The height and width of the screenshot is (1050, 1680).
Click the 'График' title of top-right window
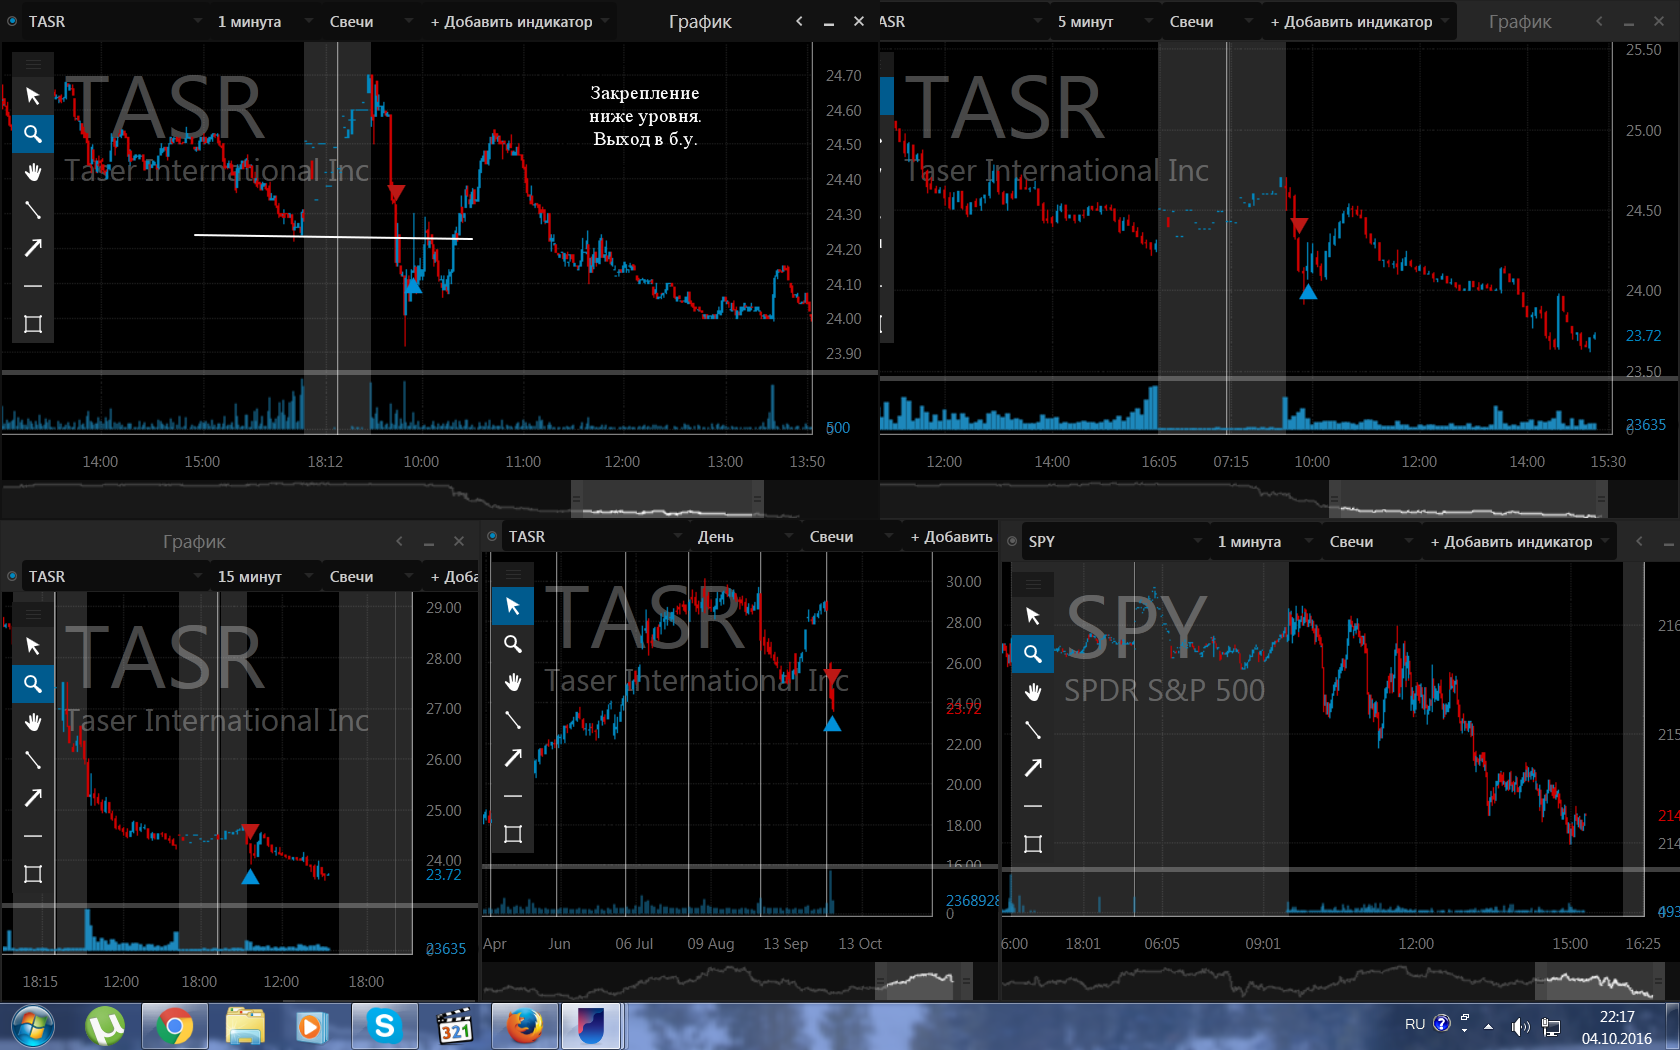click(1520, 21)
